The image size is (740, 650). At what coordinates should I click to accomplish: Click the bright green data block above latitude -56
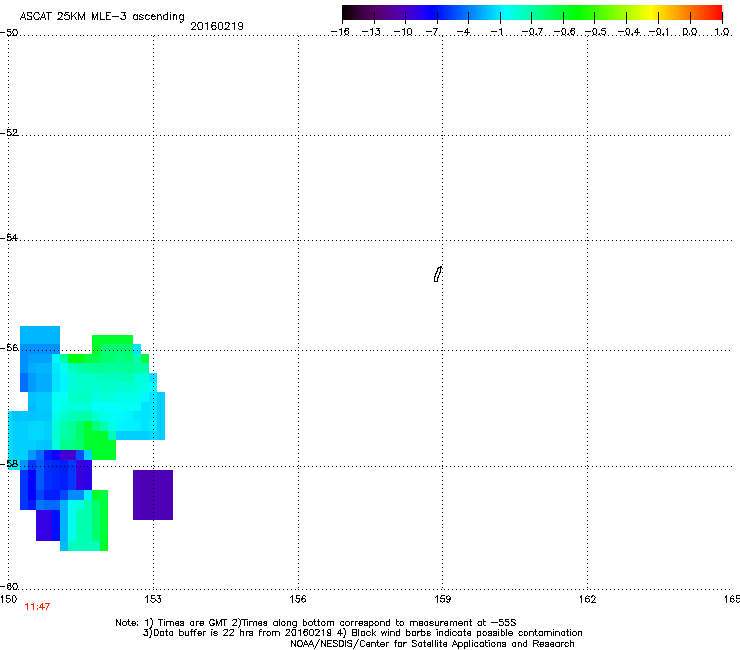[x=112, y=345]
